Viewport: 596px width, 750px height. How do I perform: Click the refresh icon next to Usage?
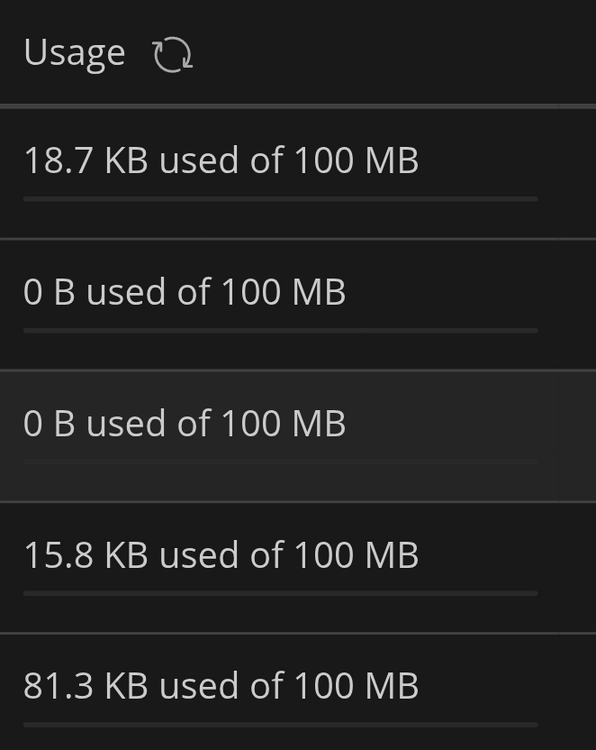173,55
